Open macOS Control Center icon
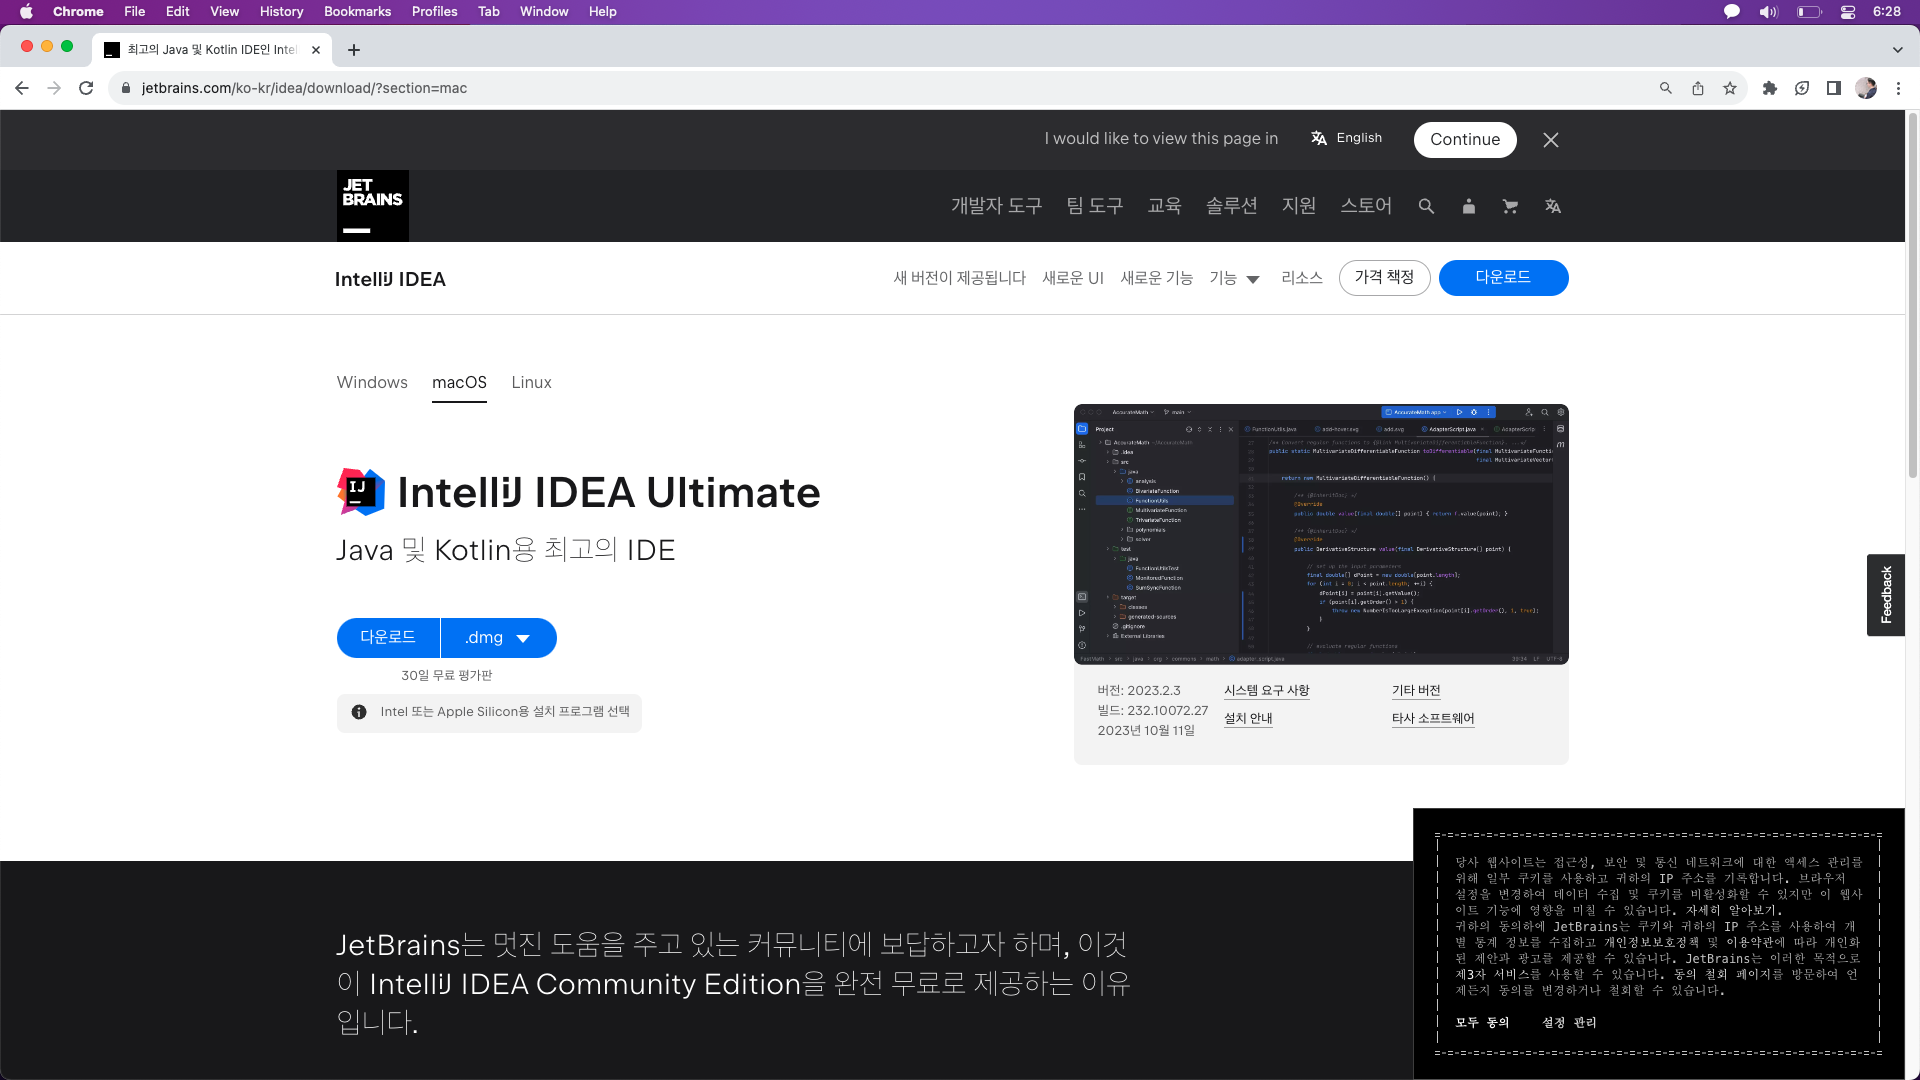The height and width of the screenshot is (1080, 1920). pyautogui.click(x=1848, y=12)
